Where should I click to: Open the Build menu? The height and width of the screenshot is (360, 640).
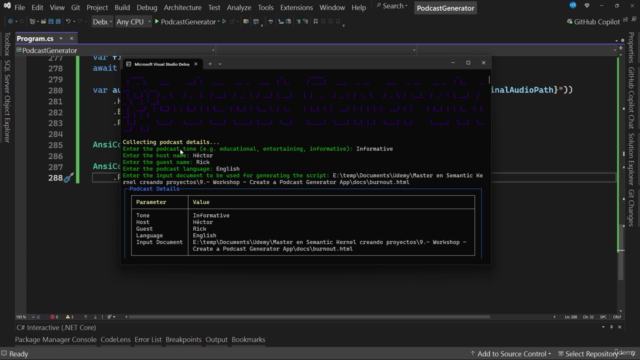click(x=122, y=7)
